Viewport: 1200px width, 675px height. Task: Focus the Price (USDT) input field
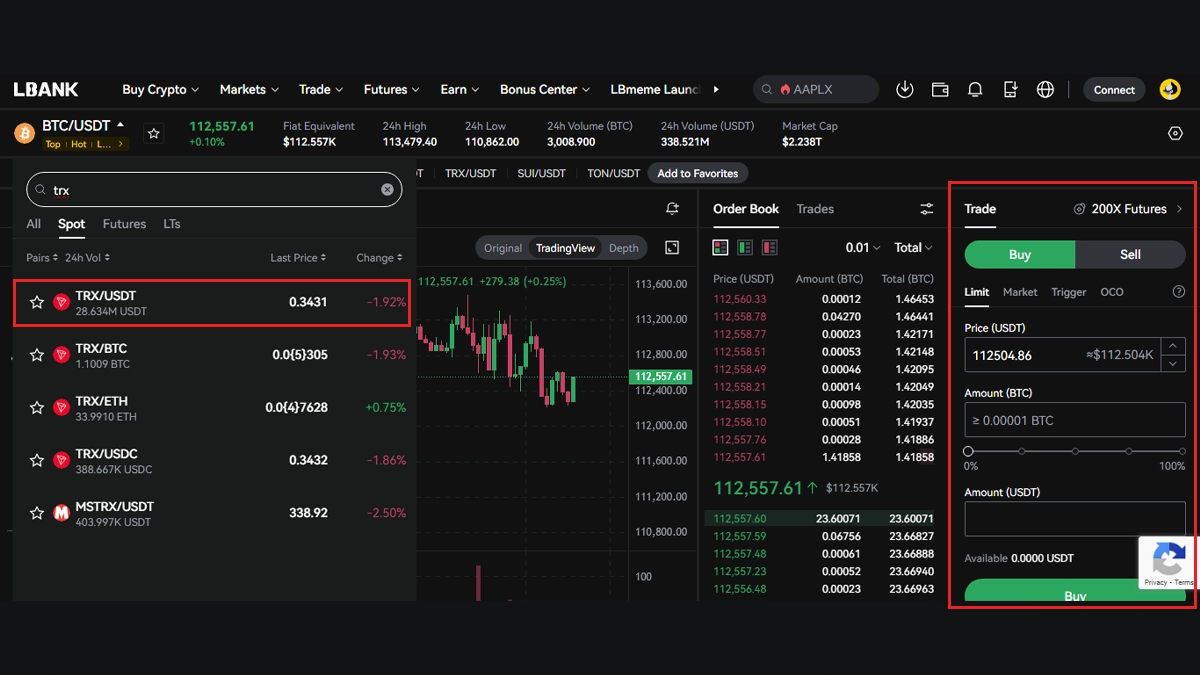(1063, 355)
